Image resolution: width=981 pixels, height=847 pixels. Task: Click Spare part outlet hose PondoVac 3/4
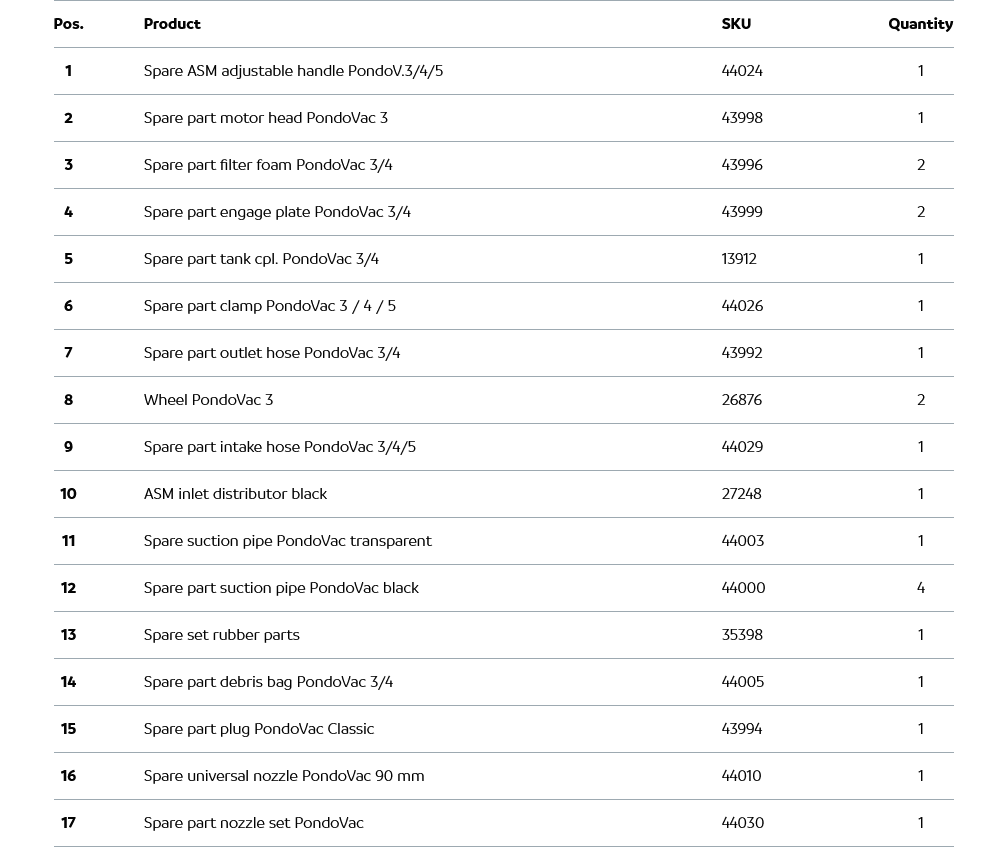[271, 353]
